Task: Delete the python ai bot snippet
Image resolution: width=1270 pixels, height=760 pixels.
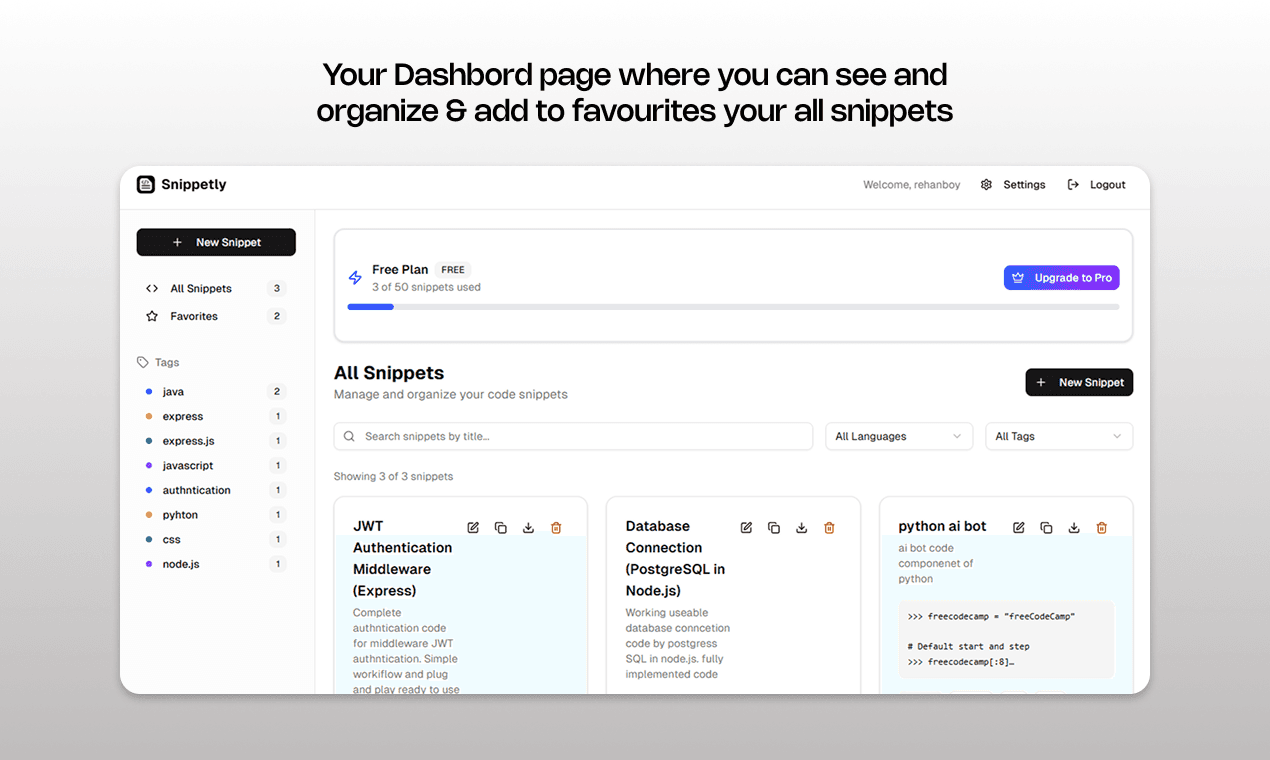Action: 1101,528
